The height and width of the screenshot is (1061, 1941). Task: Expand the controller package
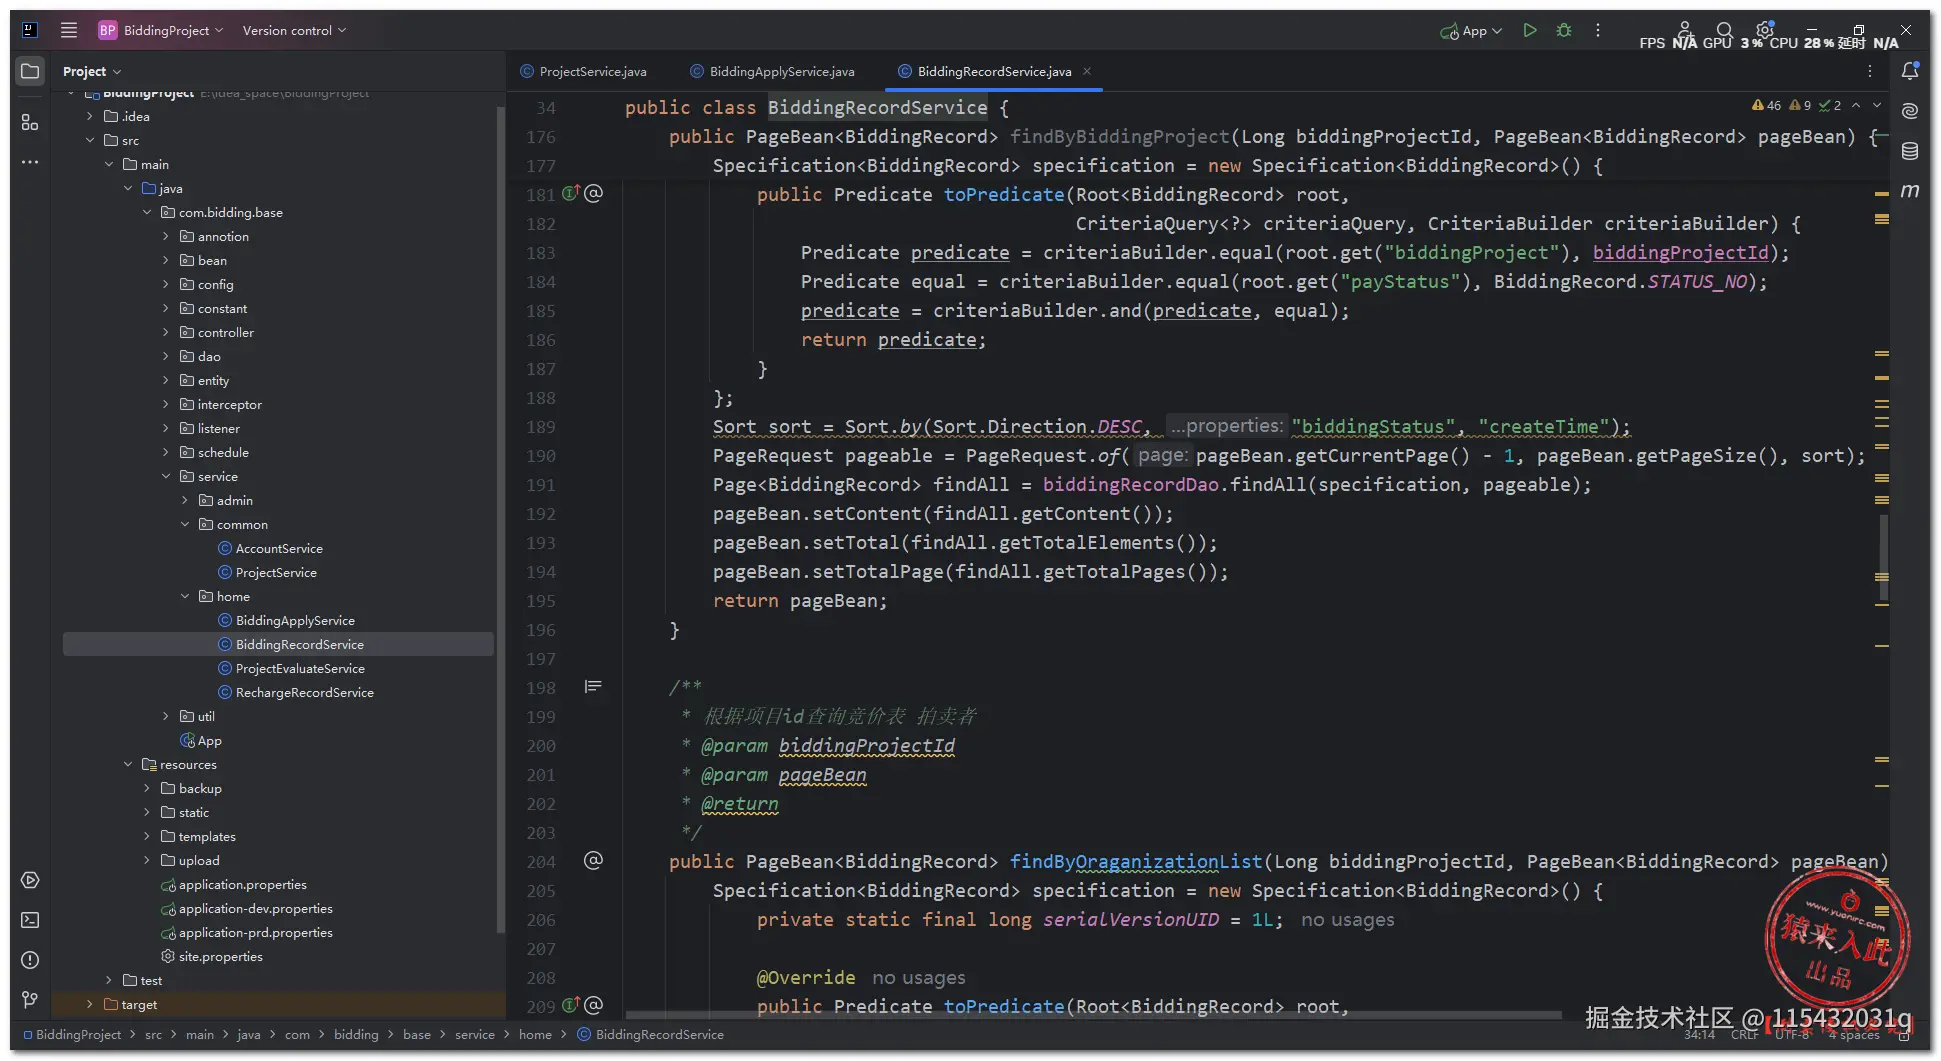(166, 332)
